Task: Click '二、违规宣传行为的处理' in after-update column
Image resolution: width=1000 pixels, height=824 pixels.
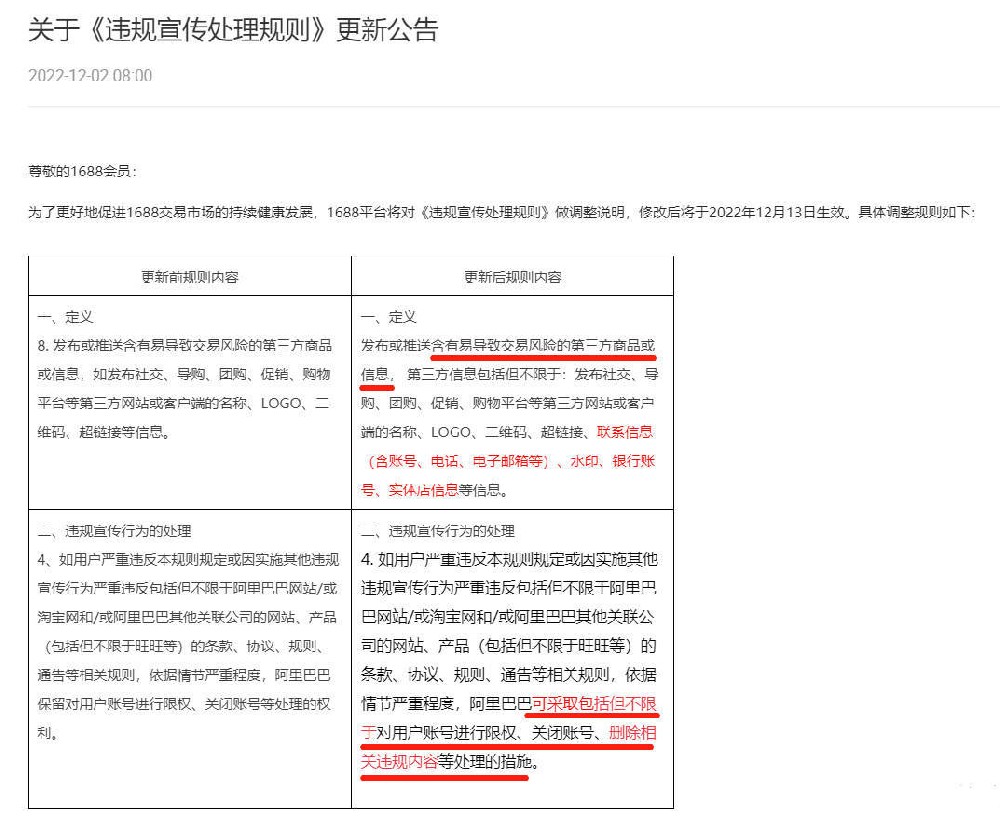Action: (x=438, y=531)
